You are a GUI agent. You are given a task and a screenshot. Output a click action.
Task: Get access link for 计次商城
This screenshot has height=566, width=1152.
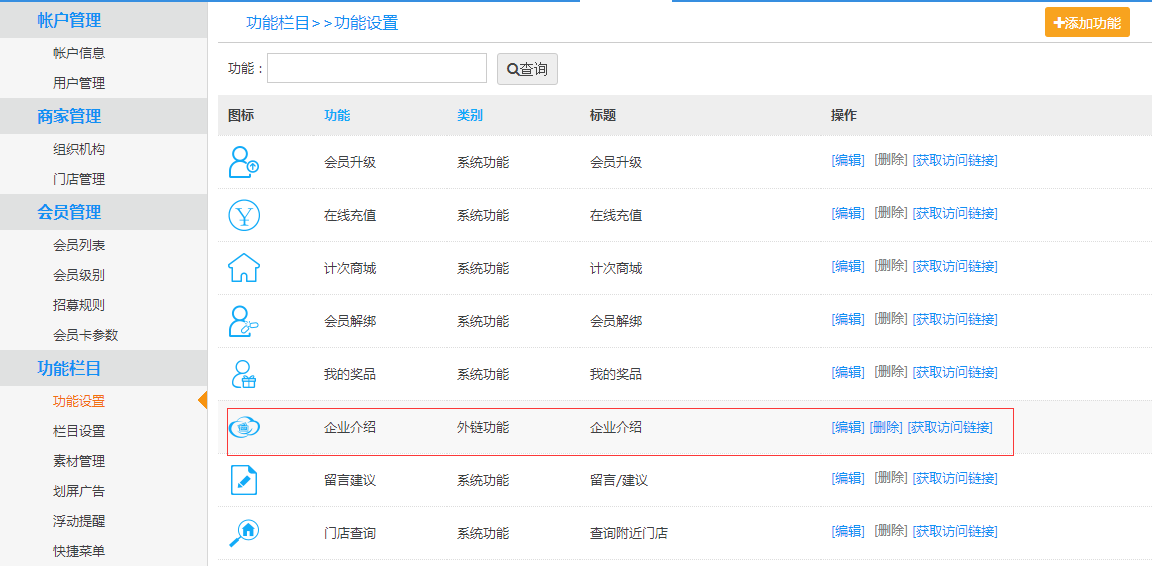click(955, 266)
